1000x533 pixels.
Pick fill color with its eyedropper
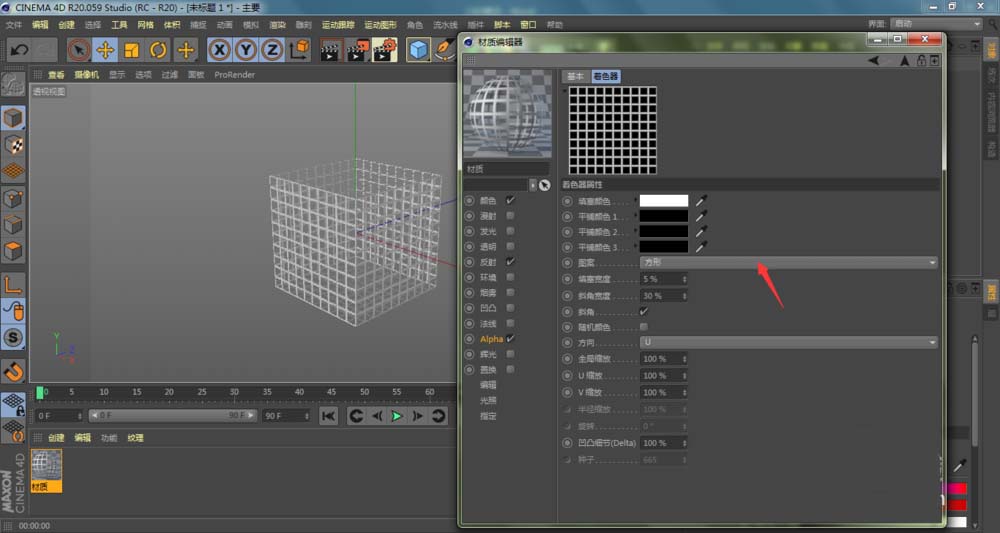[x=702, y=201]
